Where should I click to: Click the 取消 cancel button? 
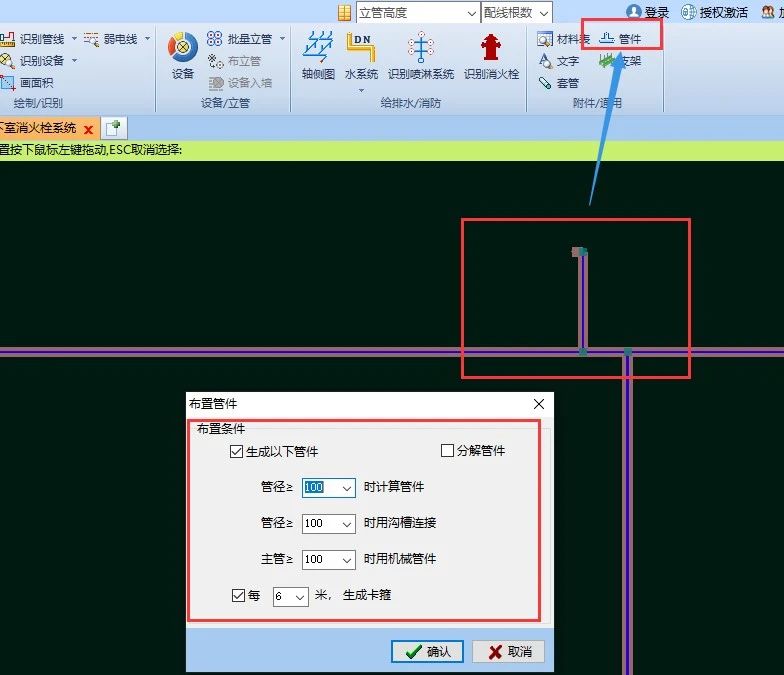click(508, 651)
